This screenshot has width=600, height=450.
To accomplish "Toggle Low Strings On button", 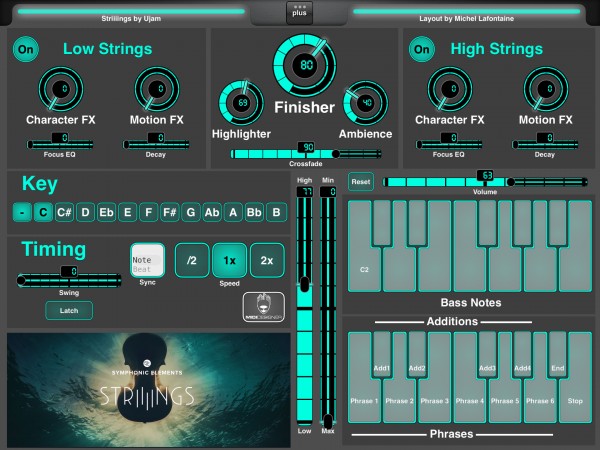I will [x=26, y=49].
